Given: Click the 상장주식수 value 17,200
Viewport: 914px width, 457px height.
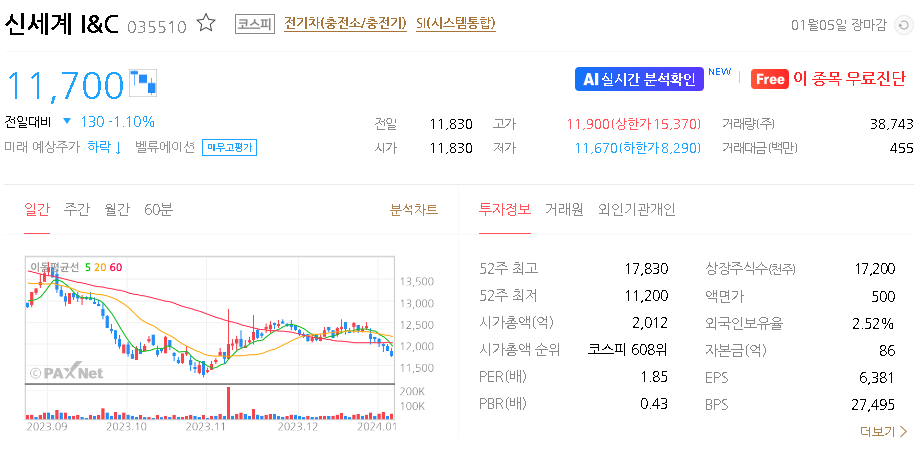Looking at the screenshot, I should [874, 269].
